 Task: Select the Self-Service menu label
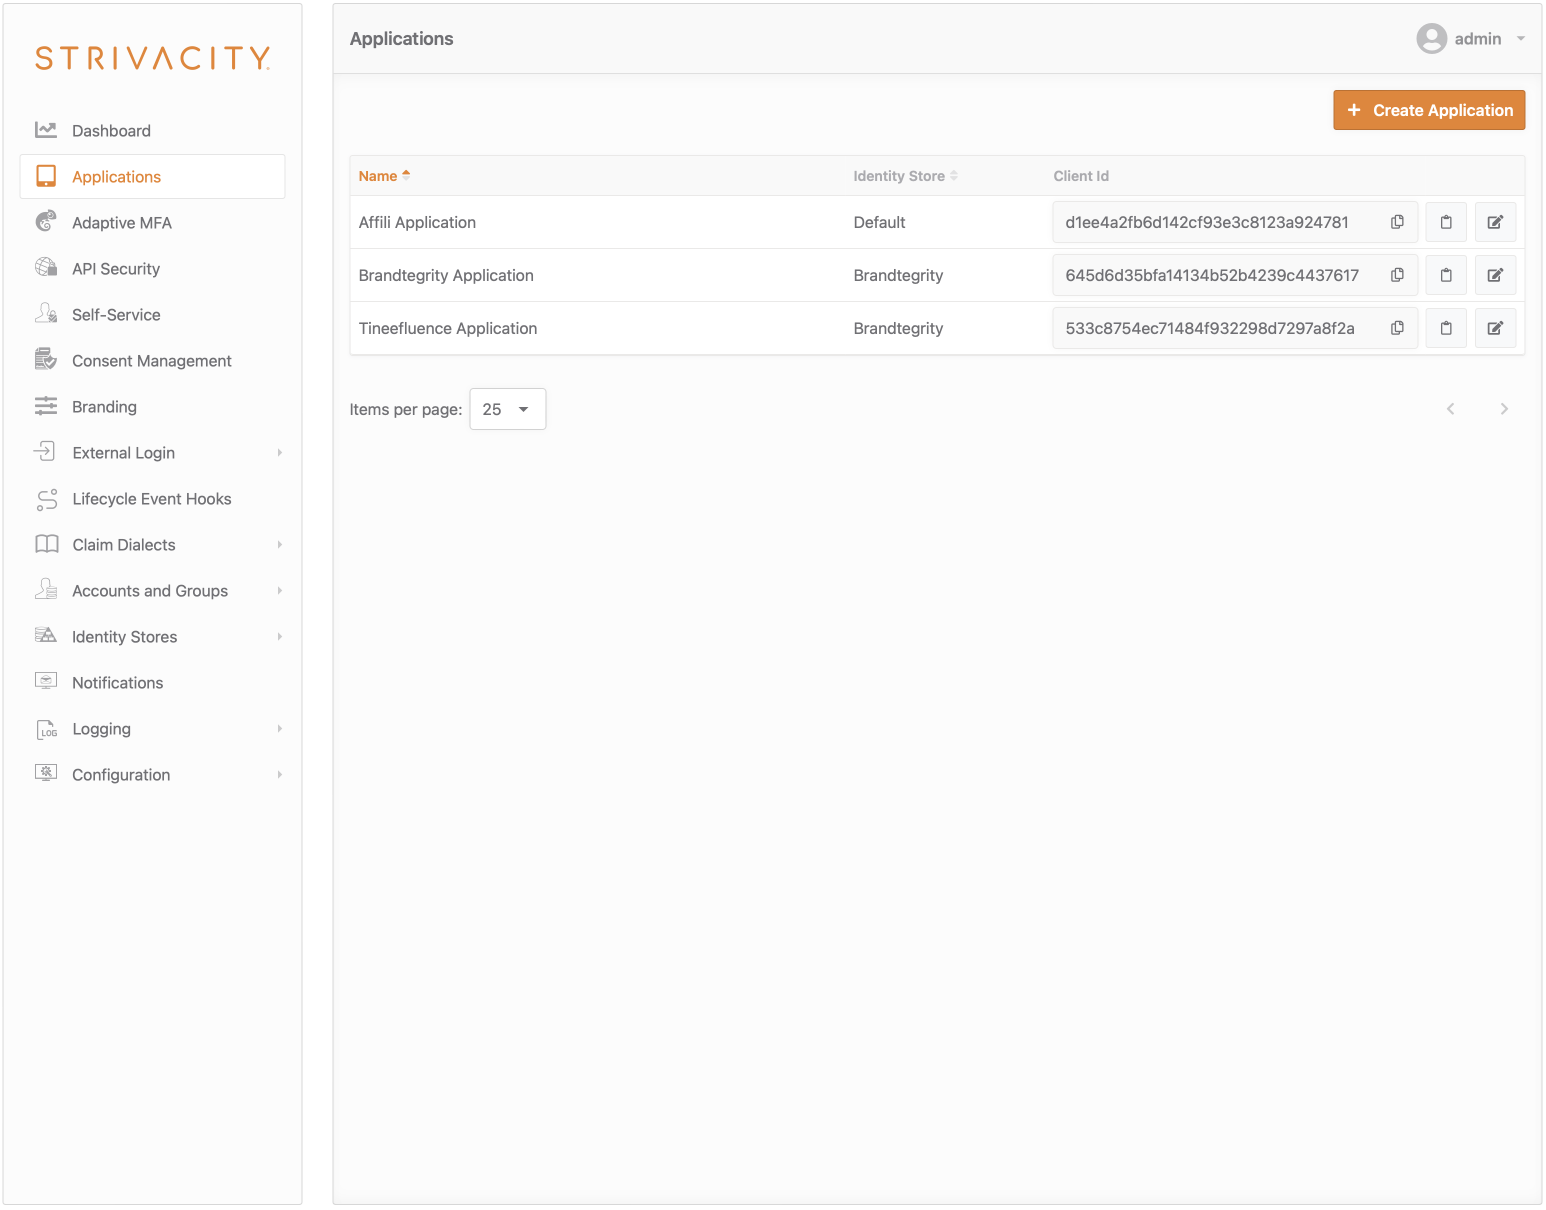coord(116,315)
